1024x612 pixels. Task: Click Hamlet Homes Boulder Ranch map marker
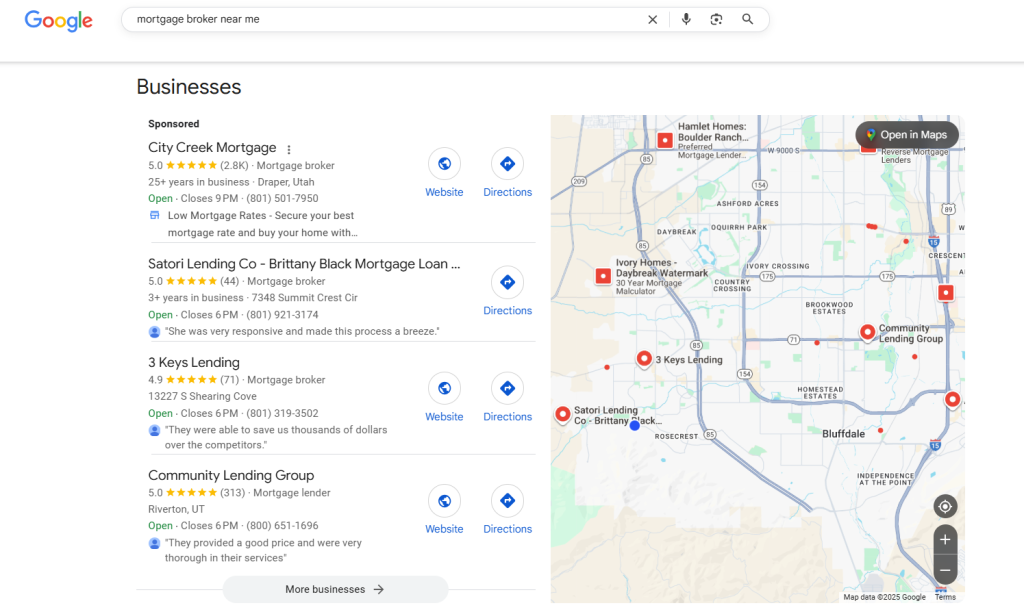[665, 140]
